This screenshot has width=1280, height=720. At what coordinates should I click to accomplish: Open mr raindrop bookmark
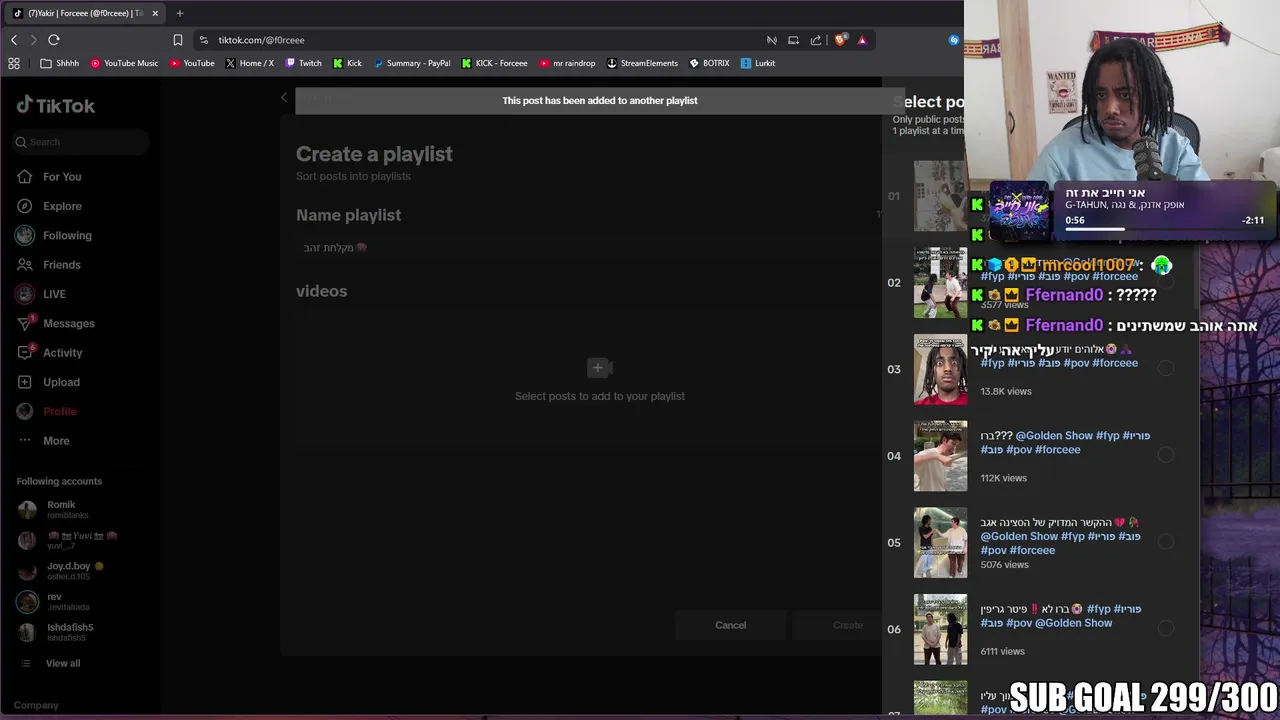click(567, 63)
